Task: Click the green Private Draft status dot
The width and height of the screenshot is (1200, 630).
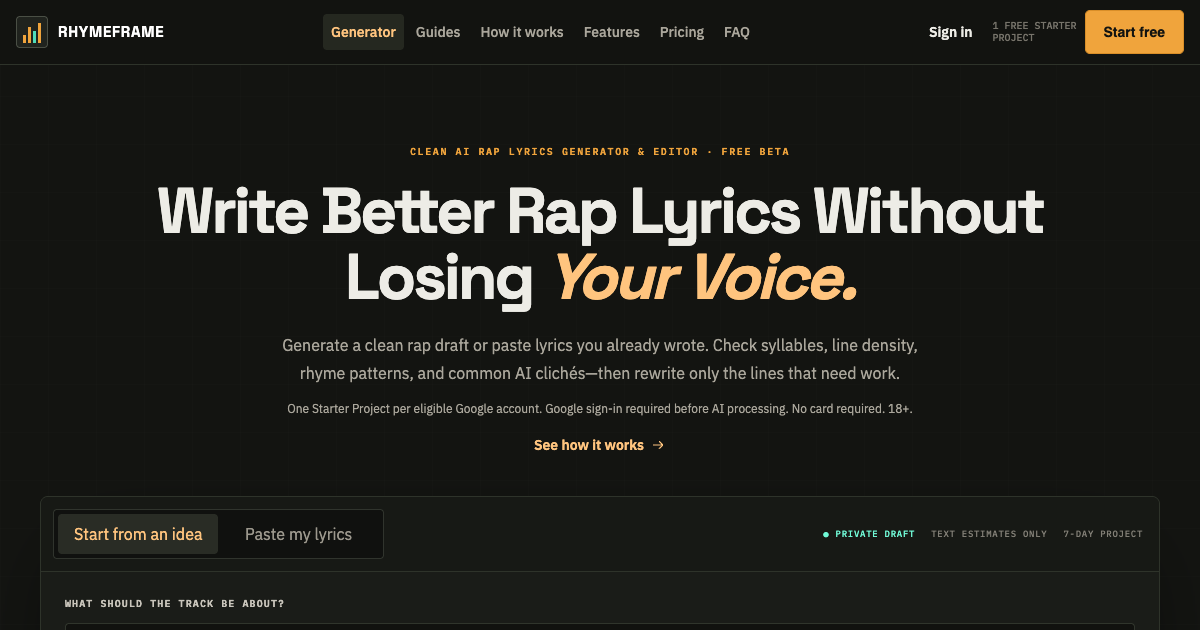Action: 826,534
